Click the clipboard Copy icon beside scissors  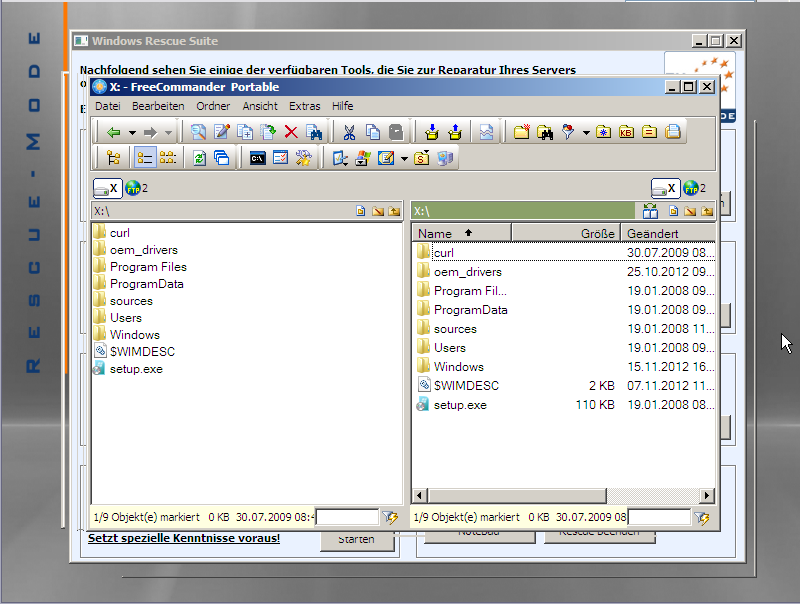[x=373, y=132]
